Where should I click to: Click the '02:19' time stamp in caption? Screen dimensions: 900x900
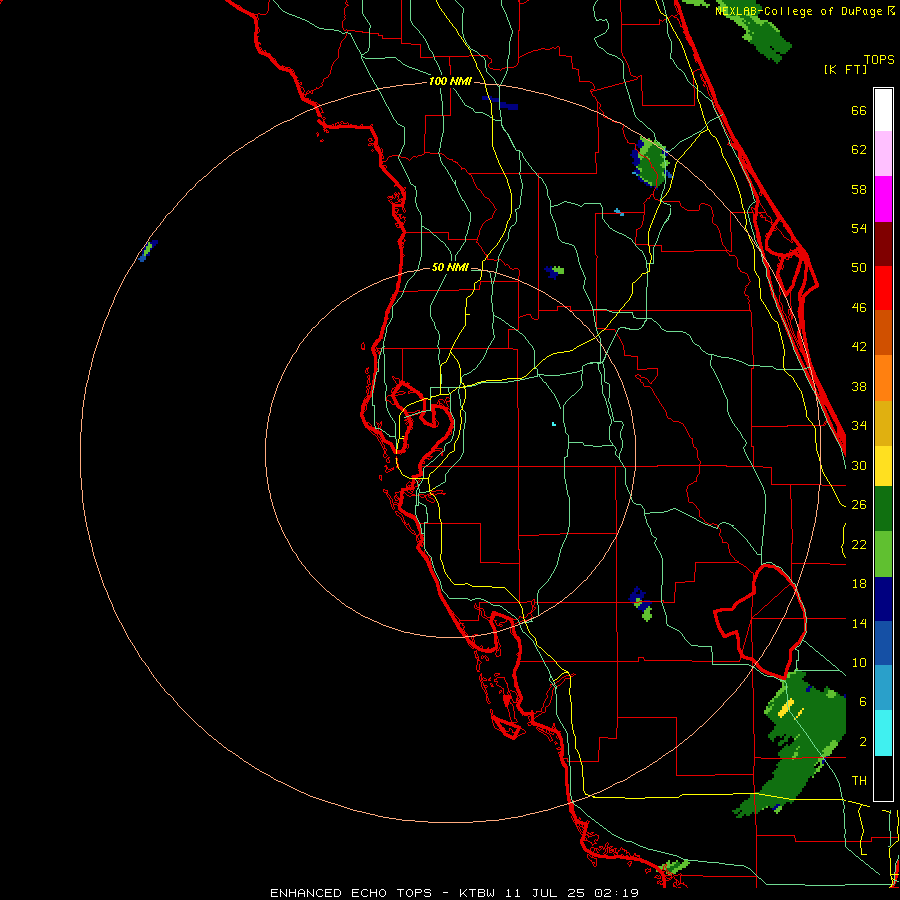[616, 893]
